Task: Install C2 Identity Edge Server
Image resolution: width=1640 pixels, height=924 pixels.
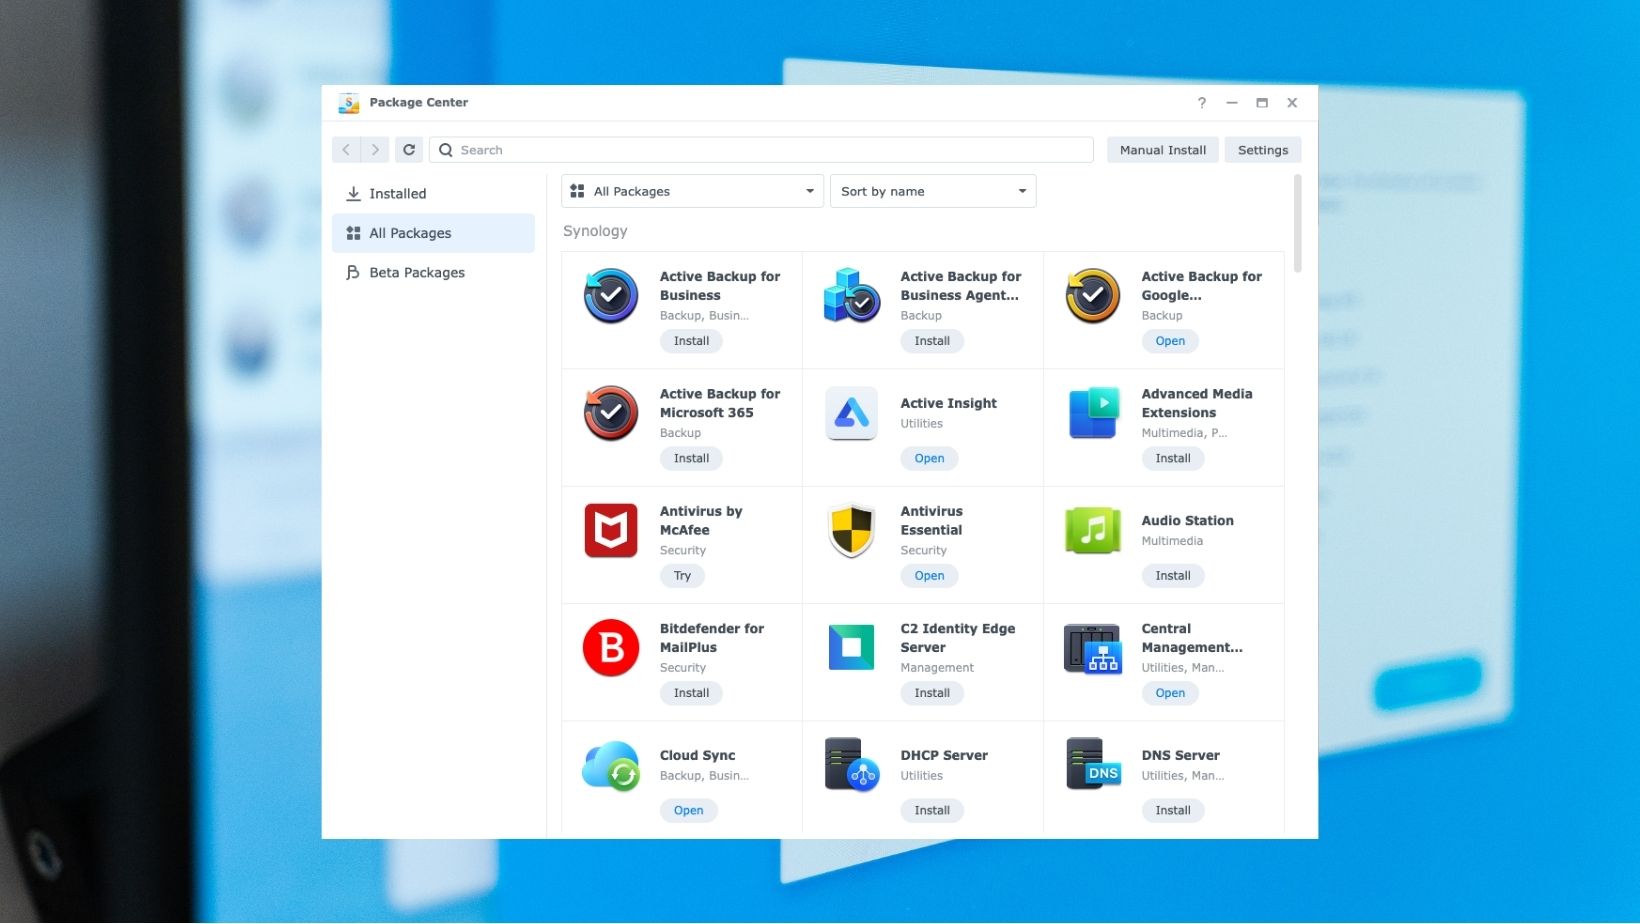Action: click(x=932, y=693)
